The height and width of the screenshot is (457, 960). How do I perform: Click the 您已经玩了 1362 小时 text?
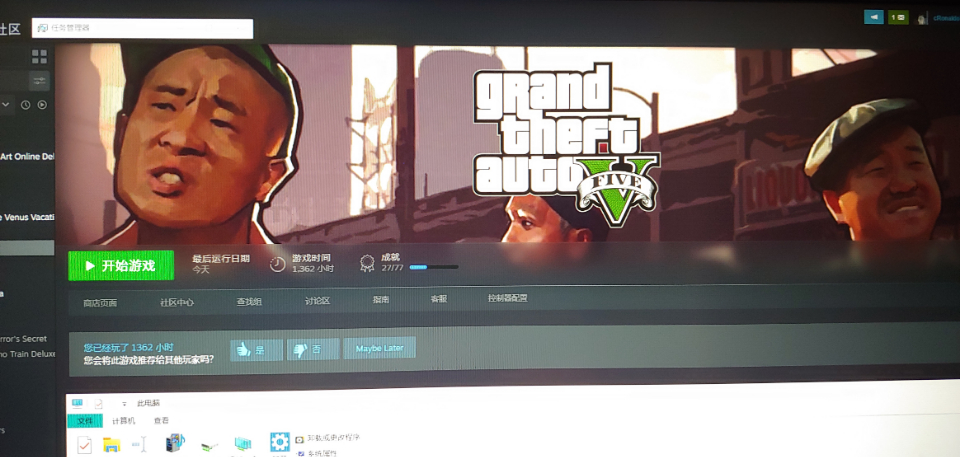click(129, 347)
